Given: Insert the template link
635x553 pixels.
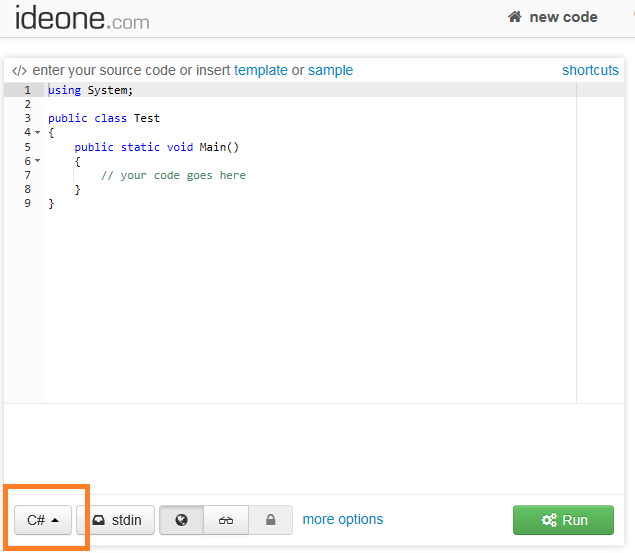Looking at the screenshot, I should click(261, 70).
